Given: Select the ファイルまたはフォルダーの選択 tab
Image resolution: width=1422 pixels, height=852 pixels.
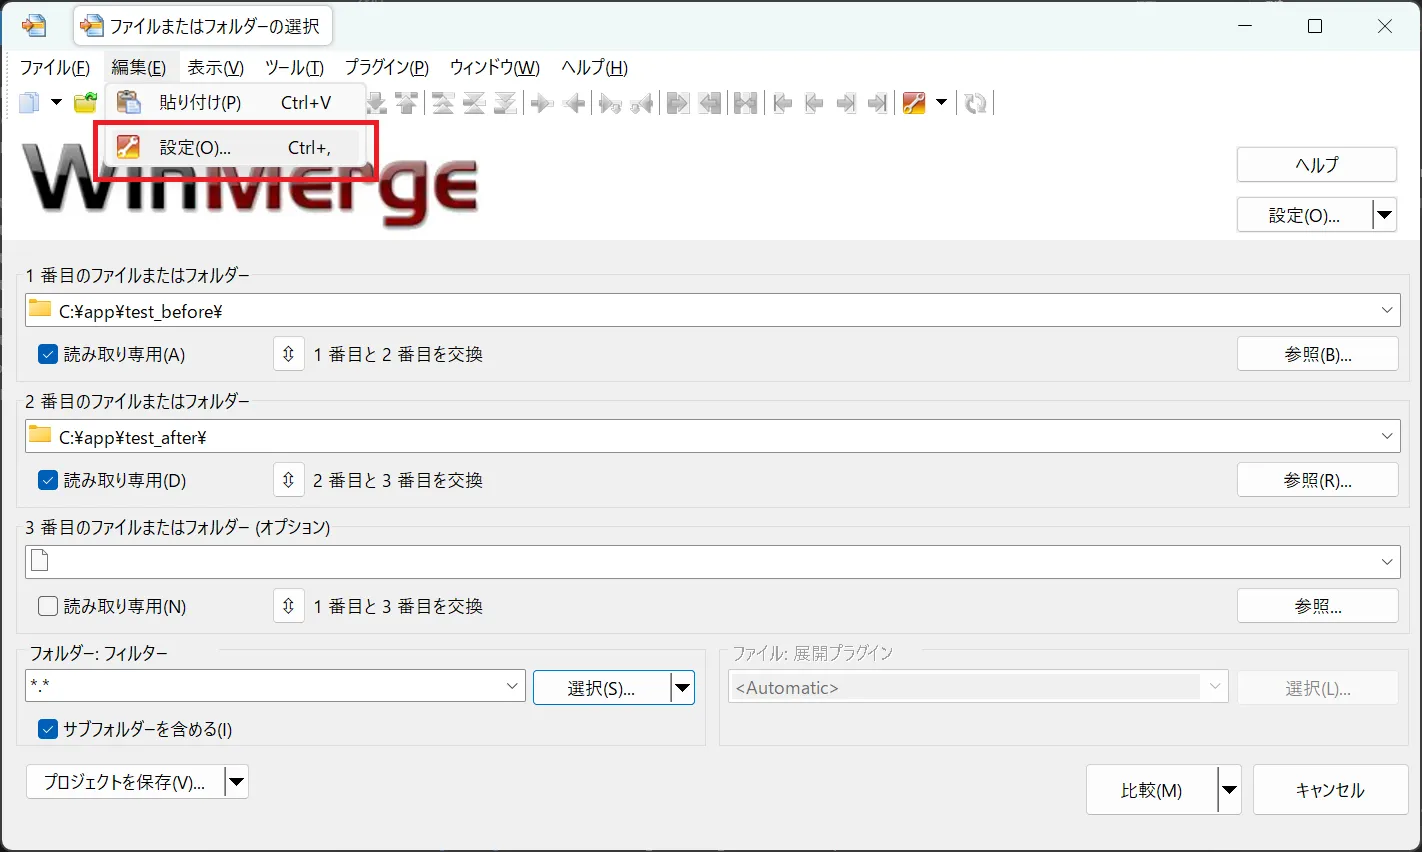Looking at the screenshot, I should (204, 26).
